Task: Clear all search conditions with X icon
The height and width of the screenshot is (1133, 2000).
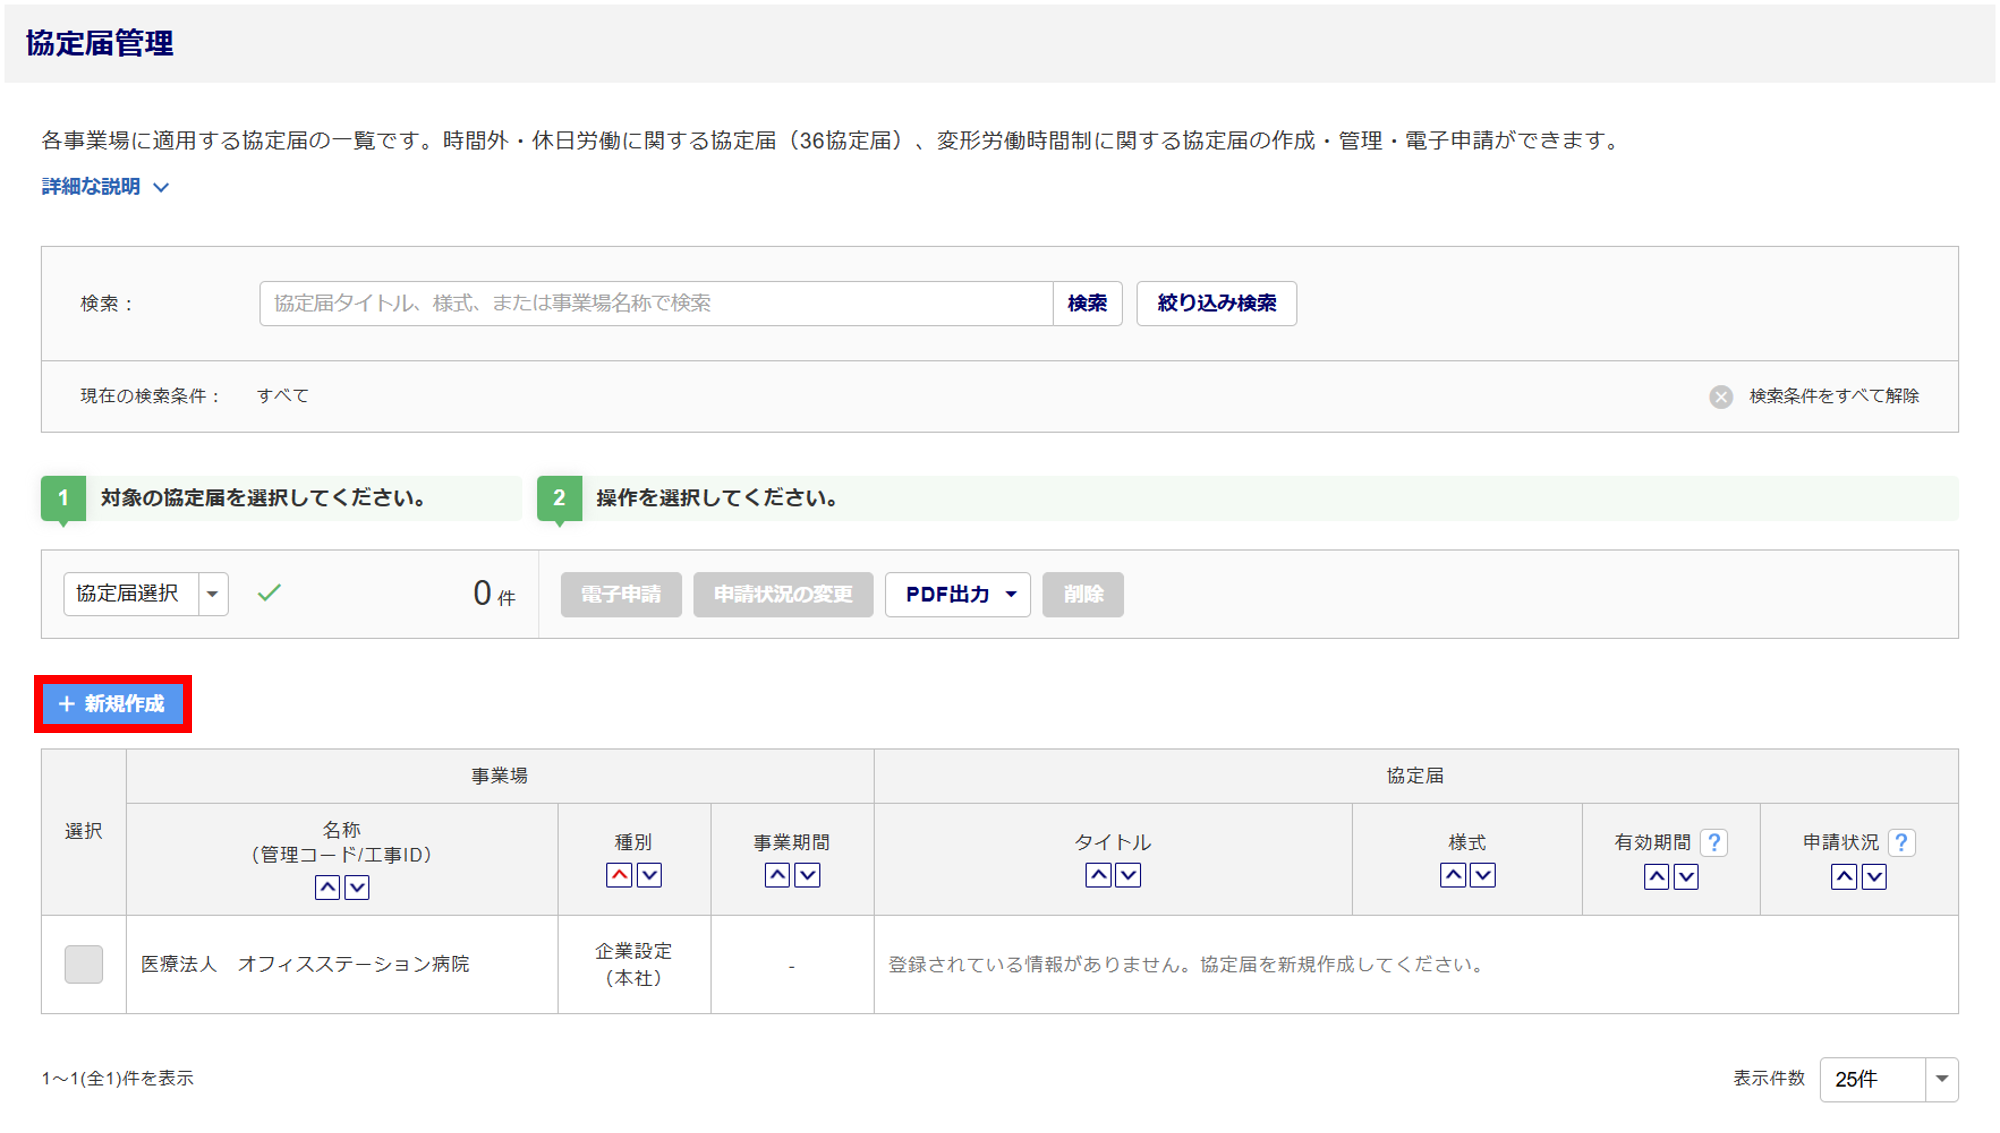Action: [1720, 397]
